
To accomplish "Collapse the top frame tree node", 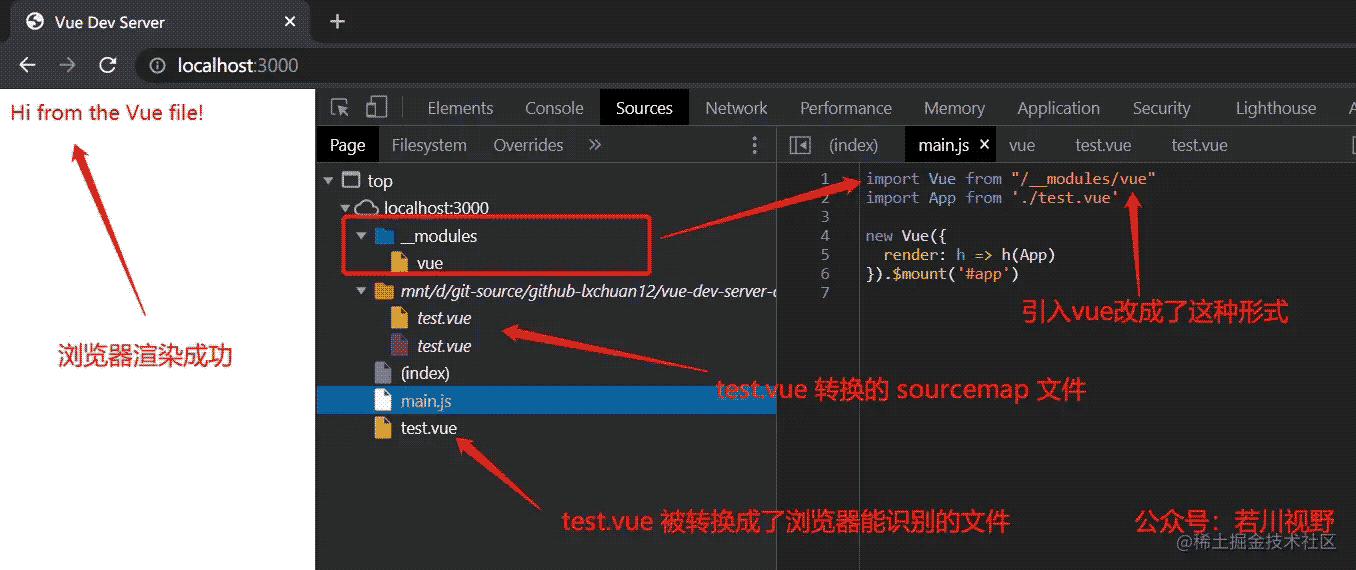I will coord(328,181).
